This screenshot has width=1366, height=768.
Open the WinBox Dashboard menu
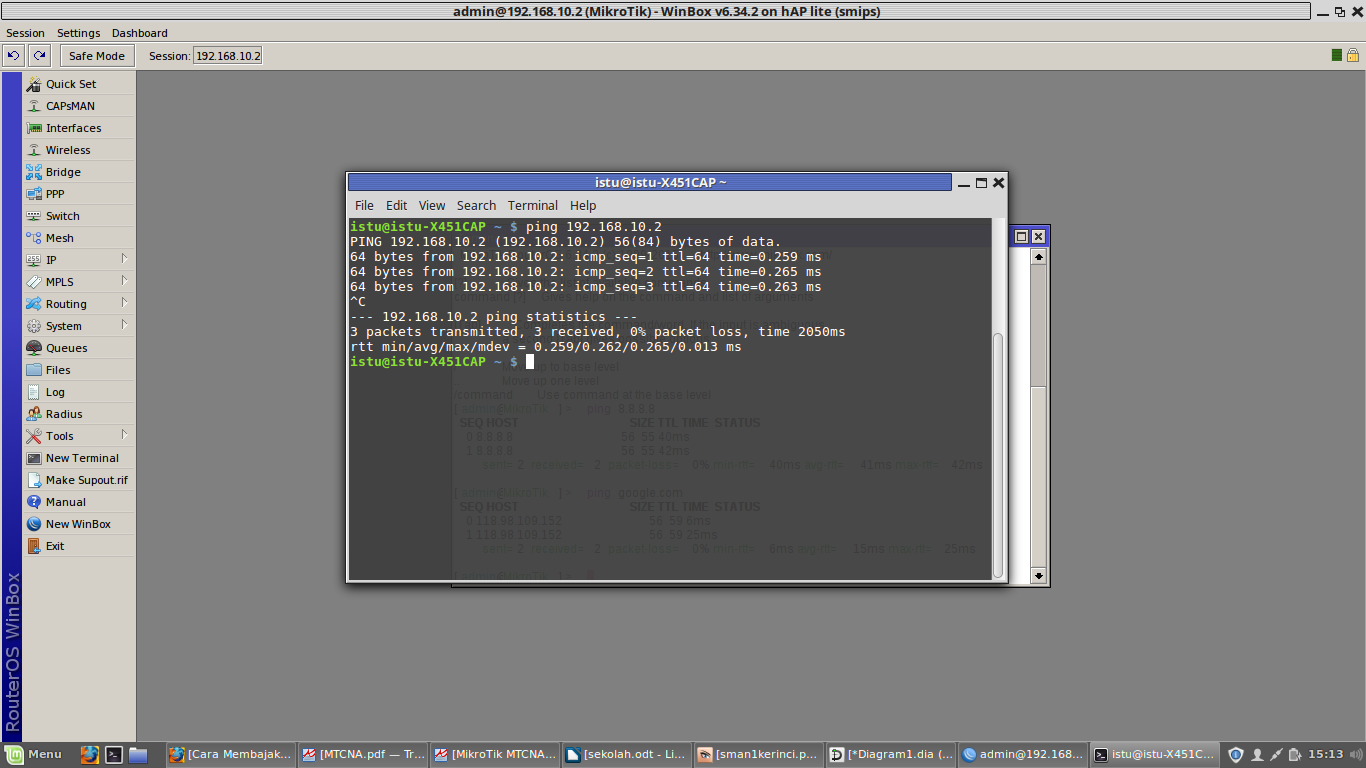pos(139,33)
